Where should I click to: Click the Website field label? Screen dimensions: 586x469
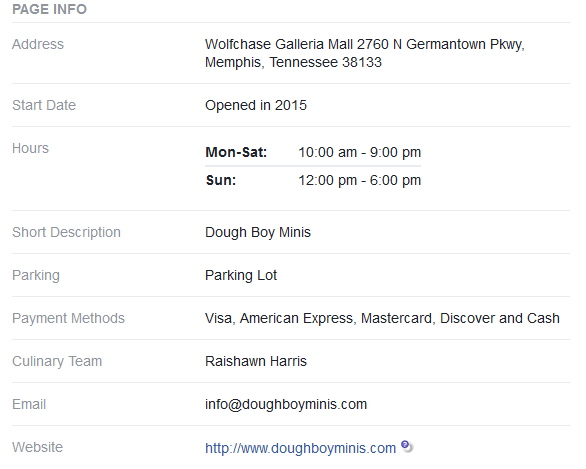[37, 447]
